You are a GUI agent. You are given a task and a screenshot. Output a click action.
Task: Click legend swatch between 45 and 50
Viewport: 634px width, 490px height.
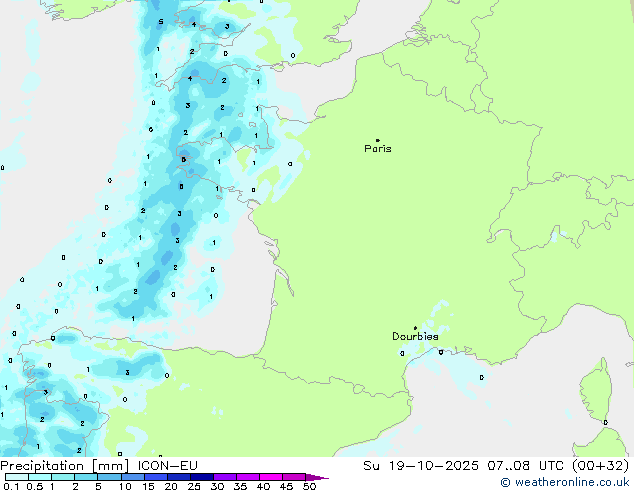pyautogui.click(x=294, y=477)
